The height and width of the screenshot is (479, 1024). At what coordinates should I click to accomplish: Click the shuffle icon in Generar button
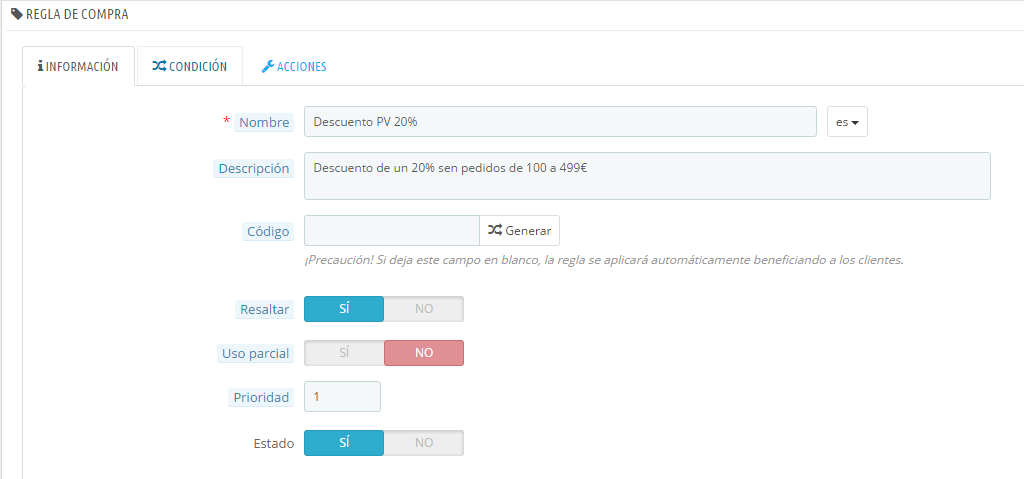pos(496,230)
